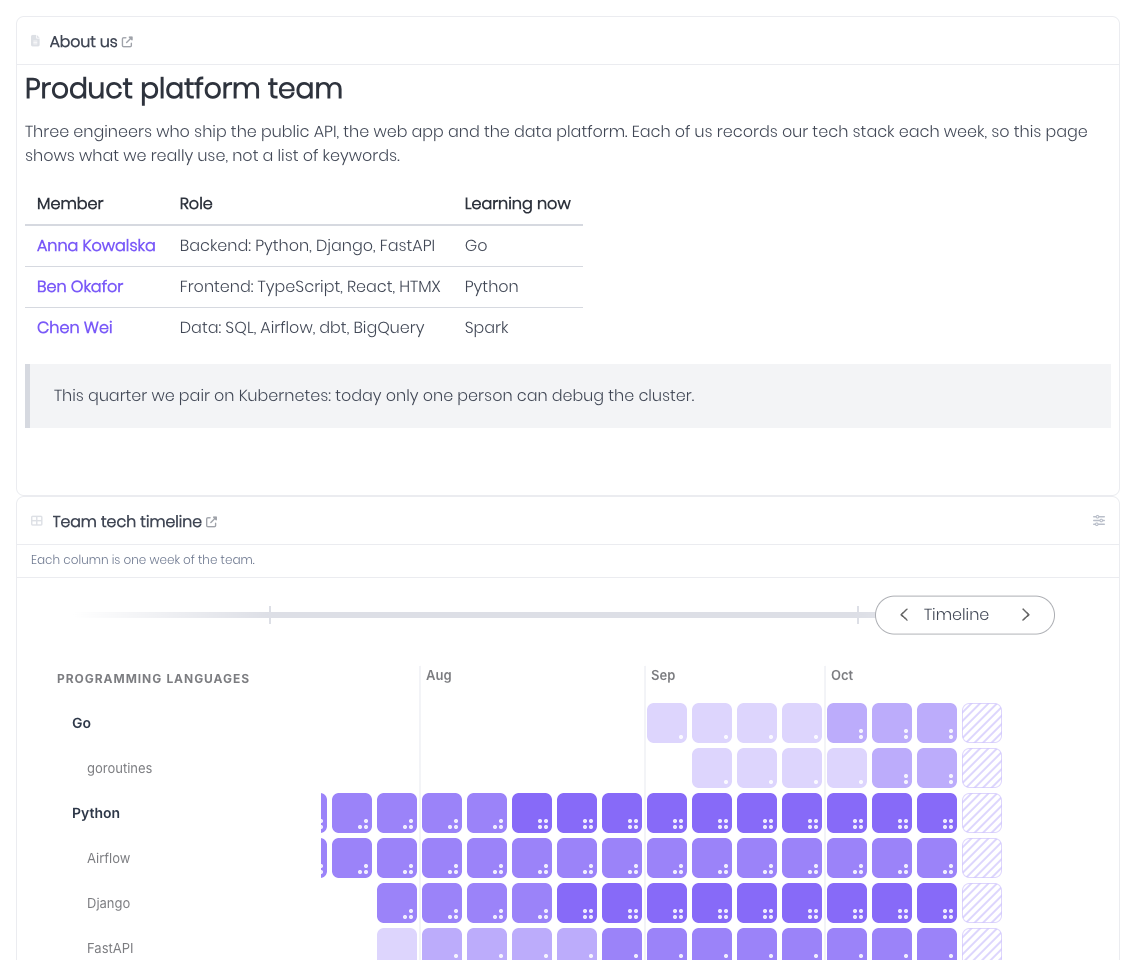The width and height of the screenshot is (1136, 960).
Task: Click first Go cell under Oct
Action: pyautogui.click(x=847, y=723)
